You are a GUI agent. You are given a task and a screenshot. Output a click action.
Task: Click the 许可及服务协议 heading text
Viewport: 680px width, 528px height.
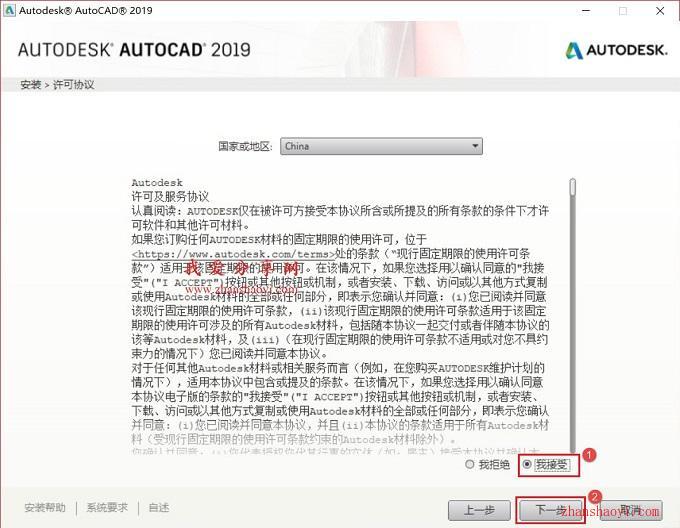tap(170, 197)
